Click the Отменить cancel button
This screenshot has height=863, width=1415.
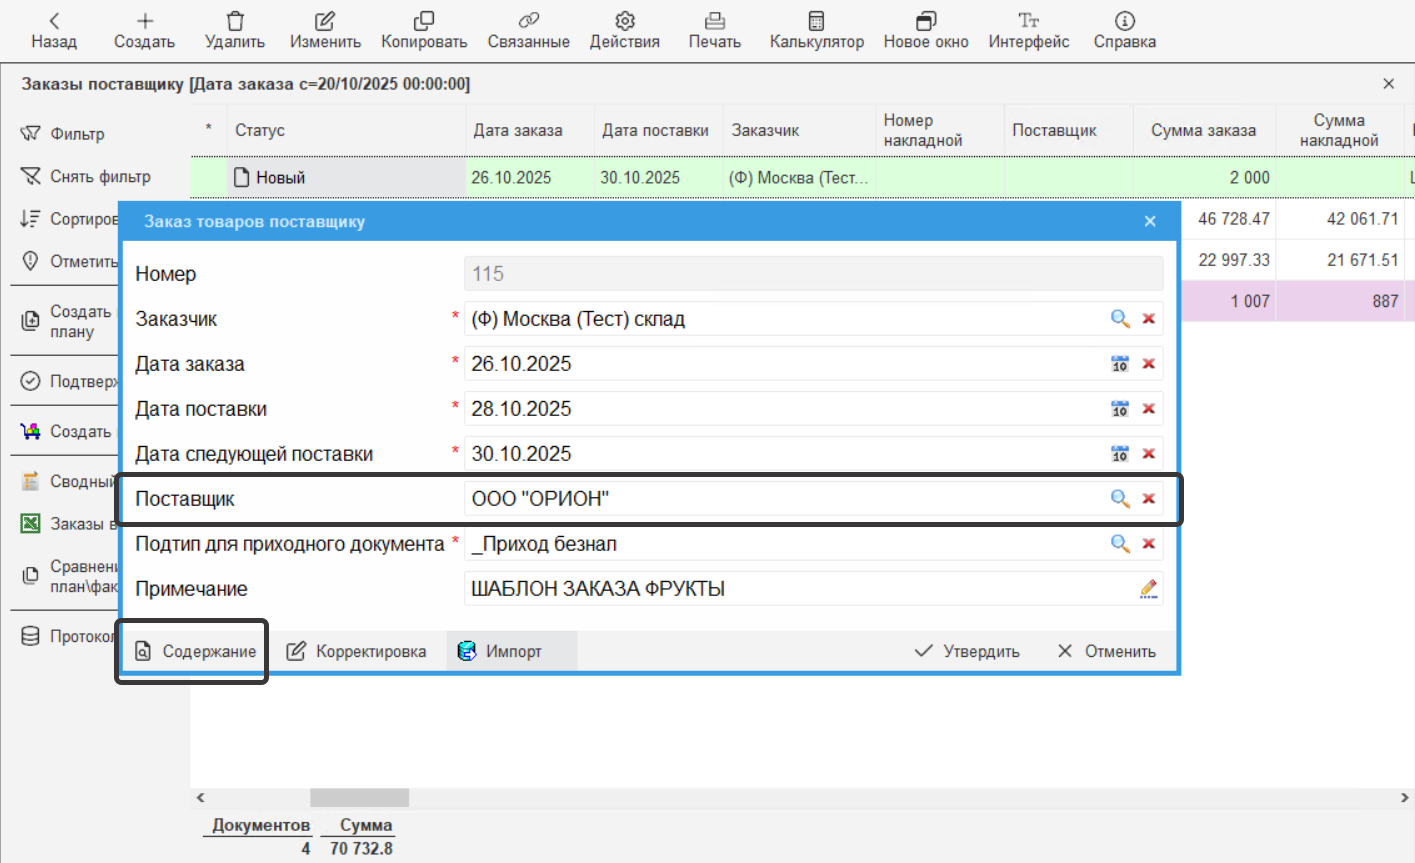pos(1107,652)
